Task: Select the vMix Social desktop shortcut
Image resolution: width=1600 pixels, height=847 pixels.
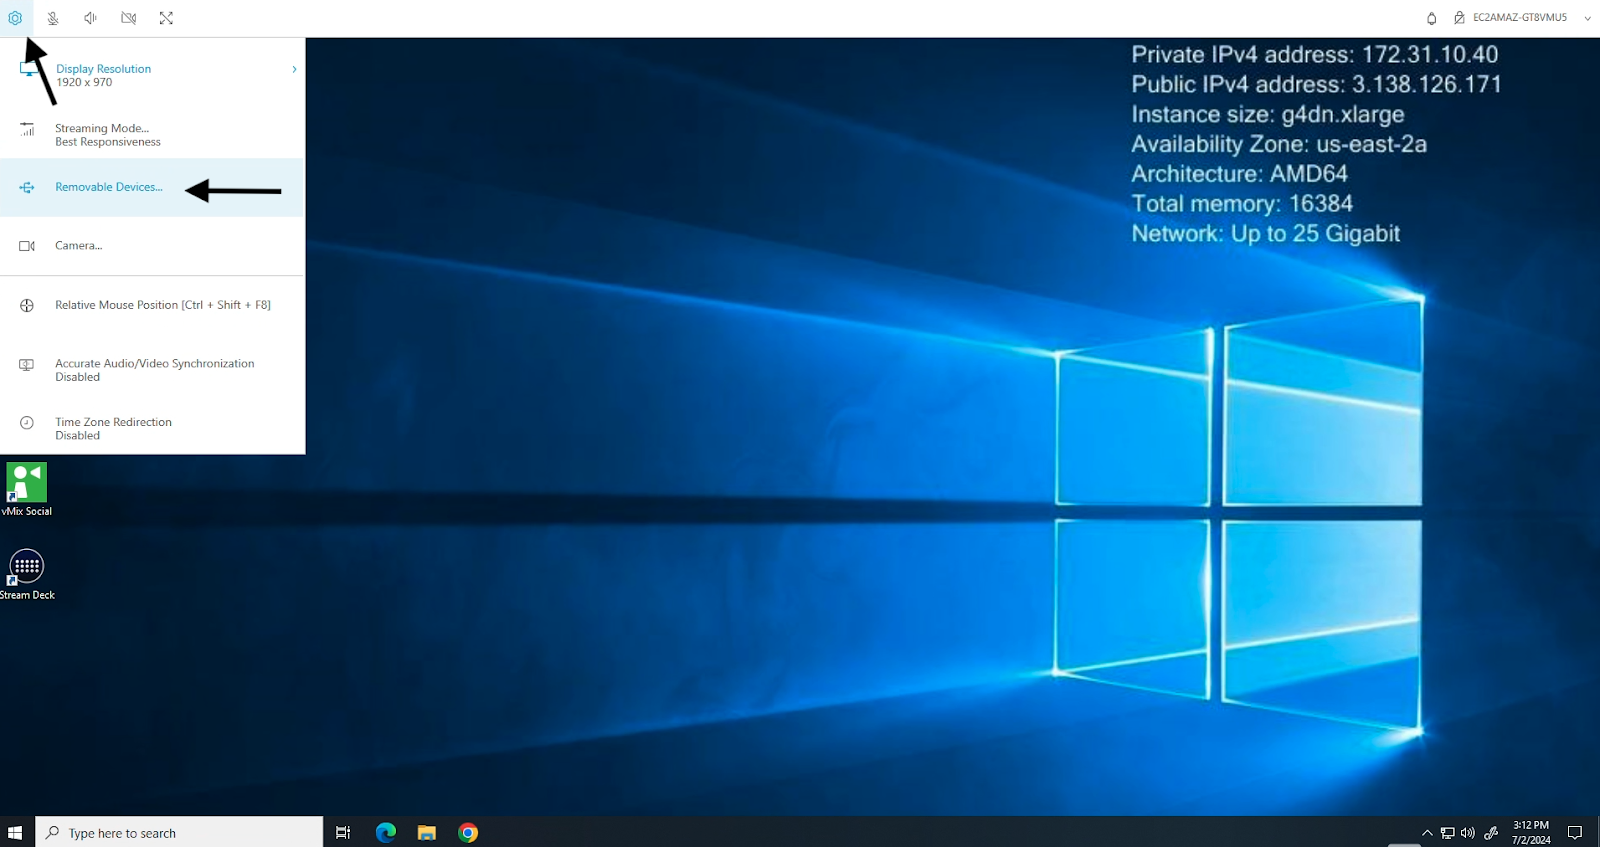Action: (x=27, y=489)
